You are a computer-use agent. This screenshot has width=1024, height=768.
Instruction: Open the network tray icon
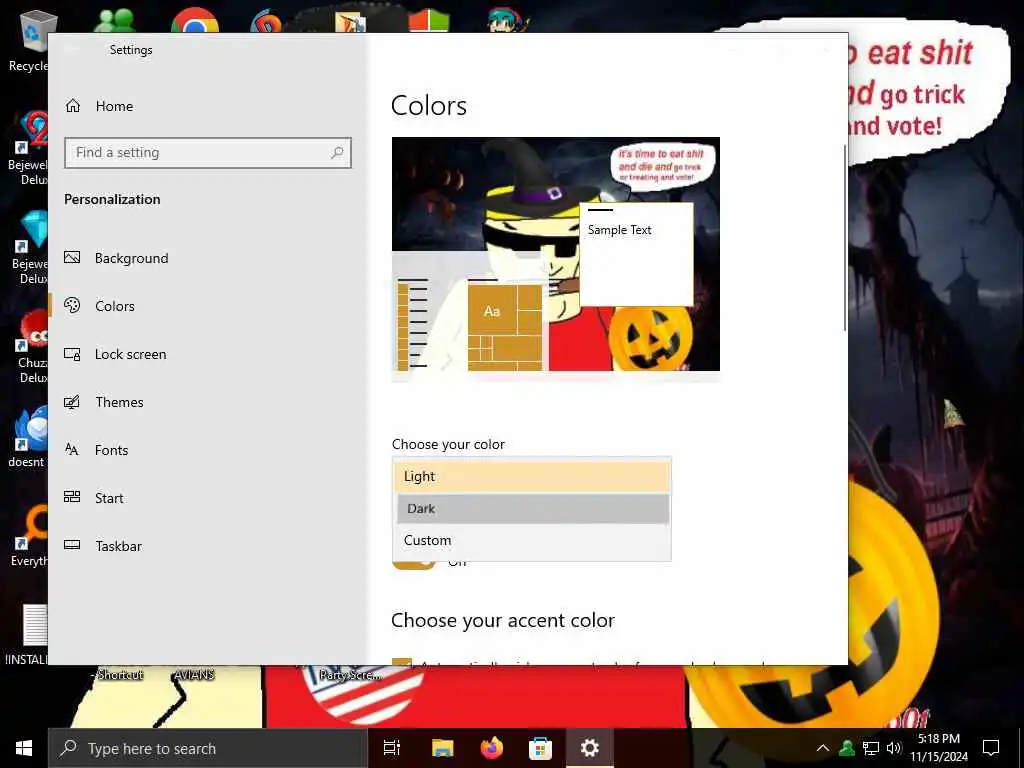(x=871, y=748)
